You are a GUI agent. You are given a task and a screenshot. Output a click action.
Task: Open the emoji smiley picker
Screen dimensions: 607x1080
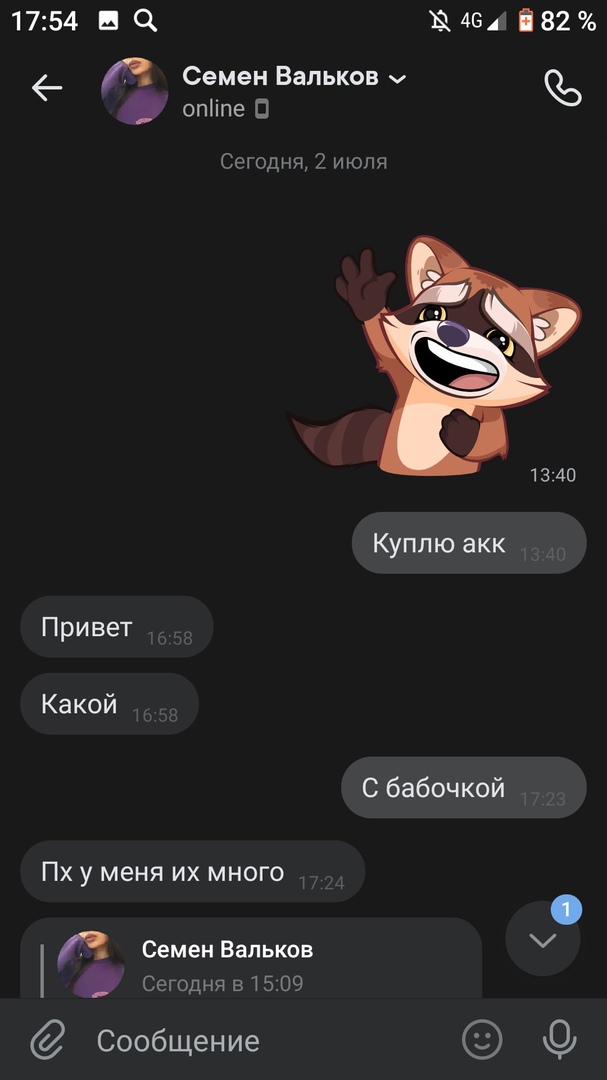tap(482, 1039)
